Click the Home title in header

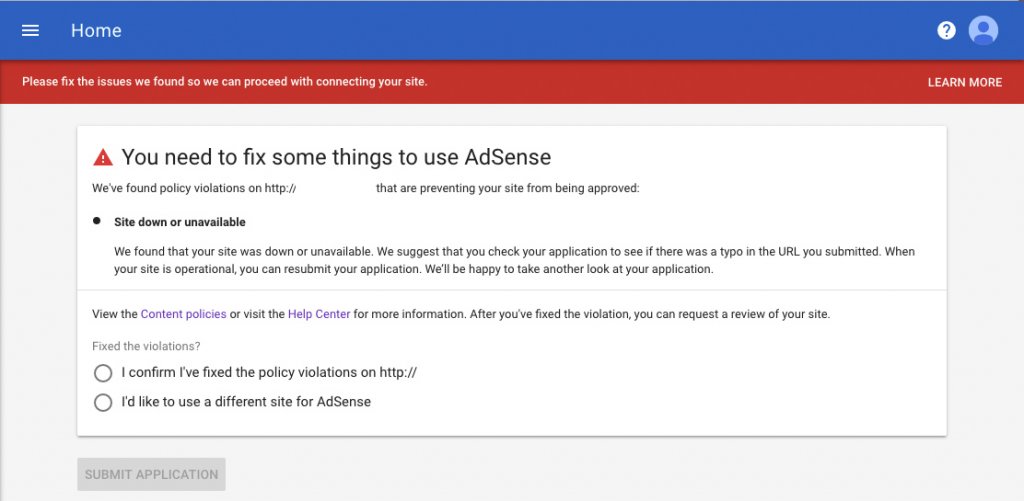pyautogui.click(x=96, y=31)
